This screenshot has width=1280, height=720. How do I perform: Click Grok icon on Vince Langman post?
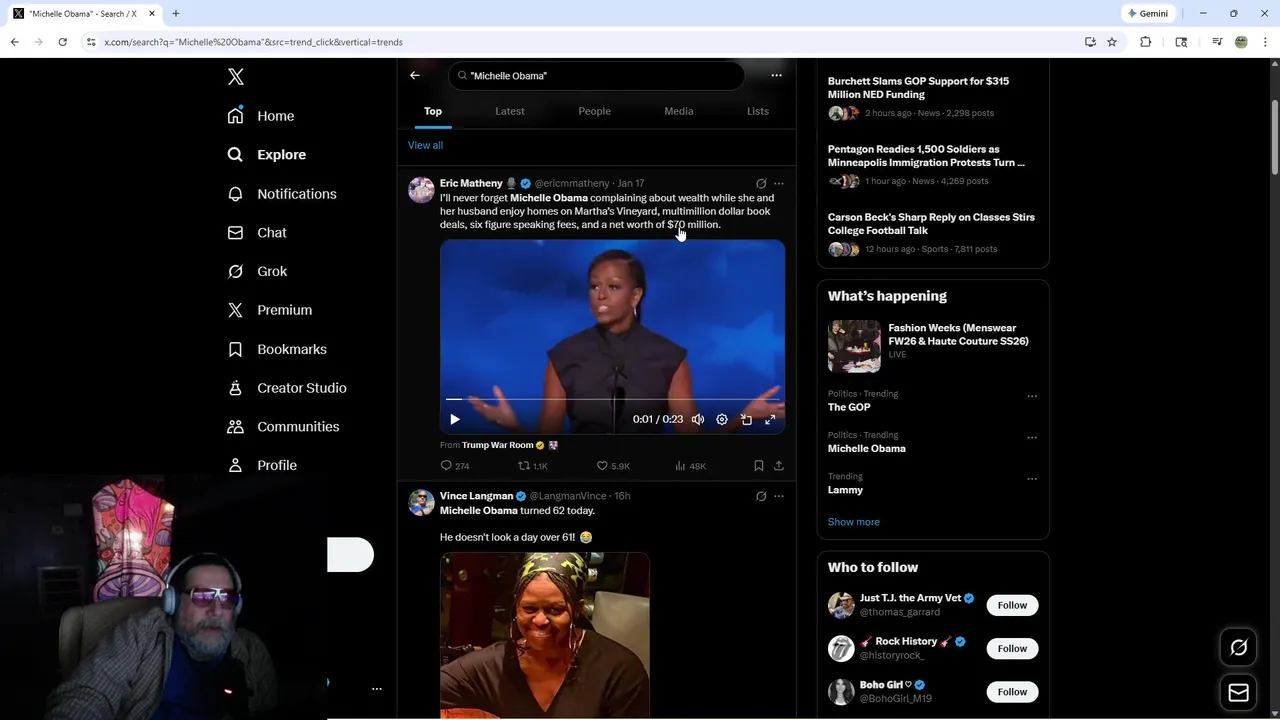(761, 496)
